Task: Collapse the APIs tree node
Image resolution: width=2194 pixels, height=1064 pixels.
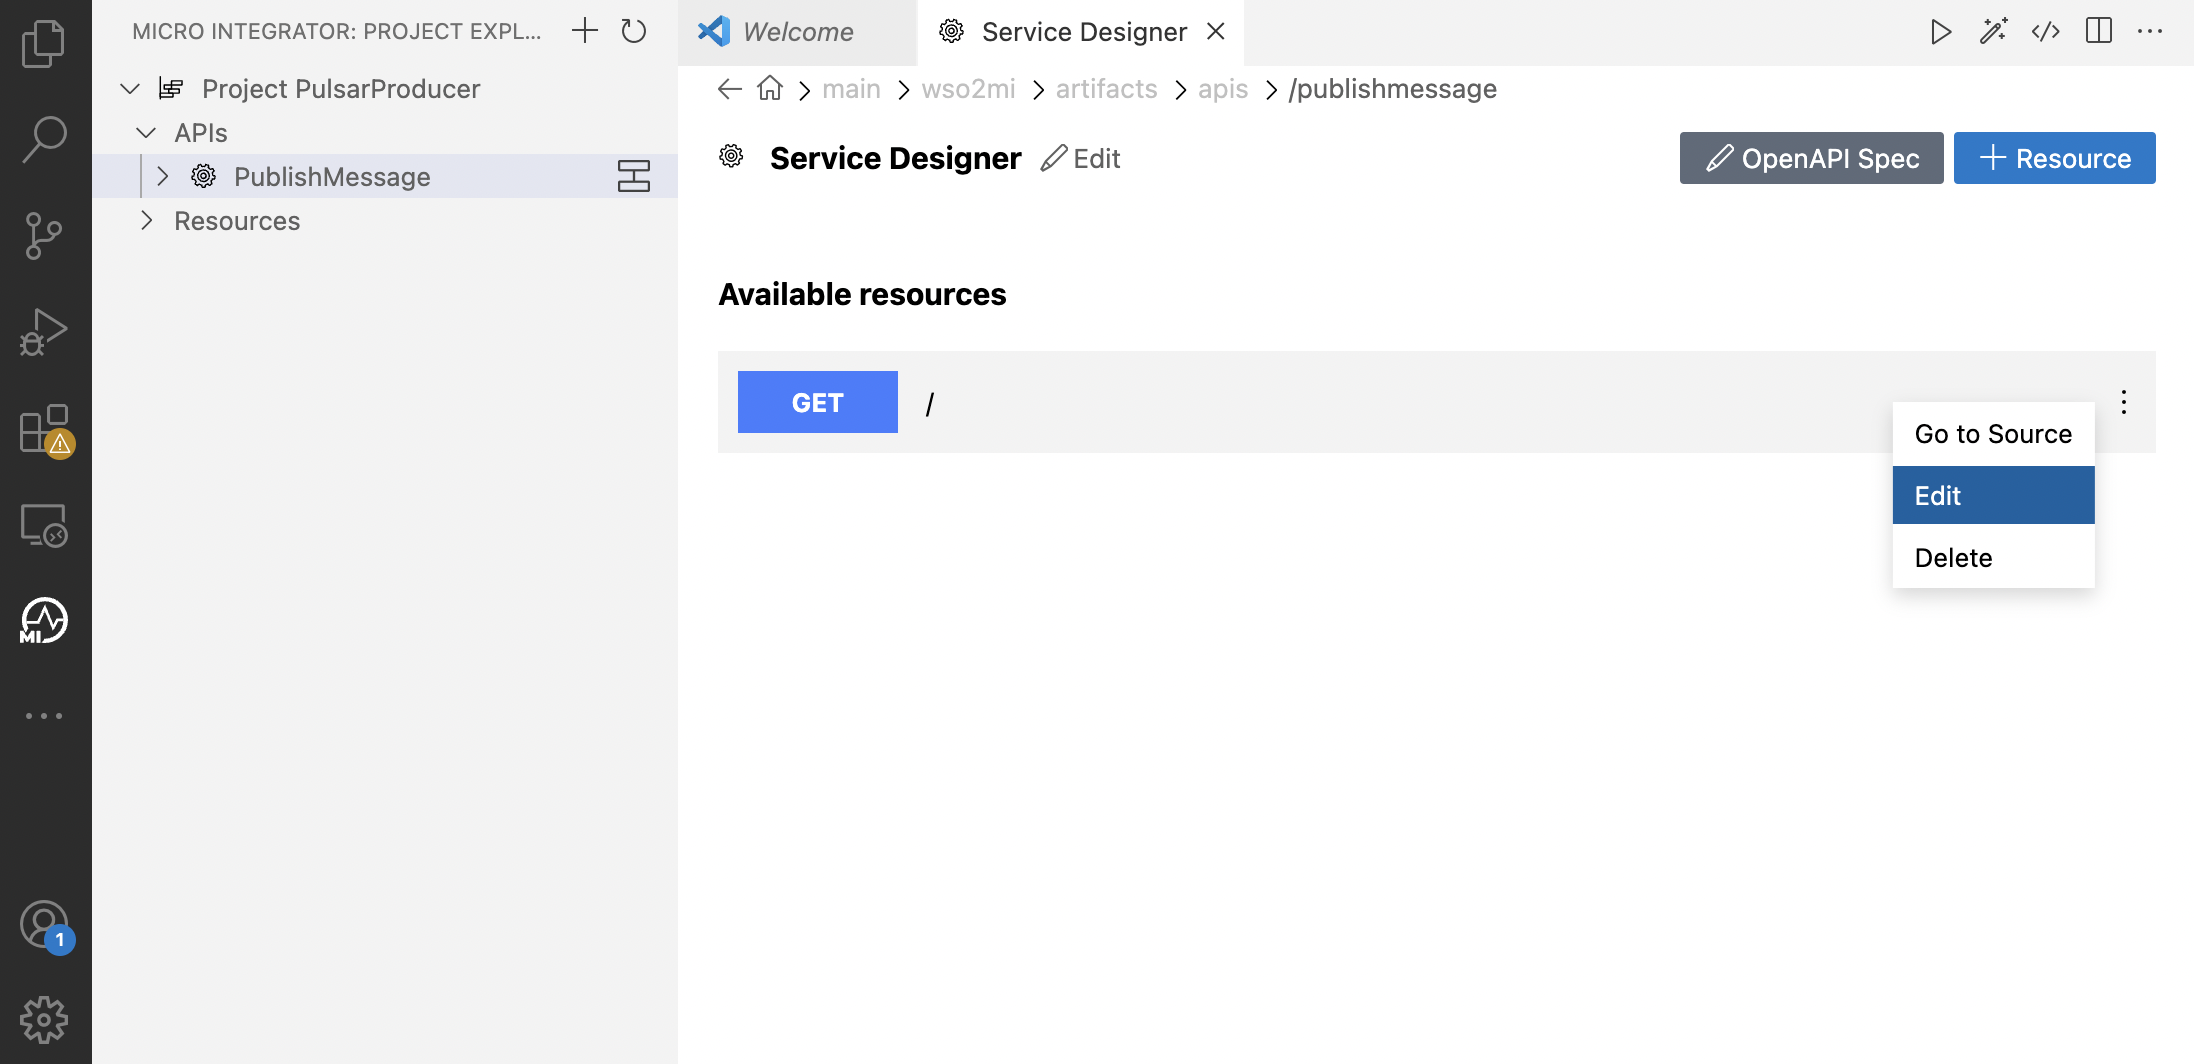Action: pyautogui.click(x=146, y=133)
